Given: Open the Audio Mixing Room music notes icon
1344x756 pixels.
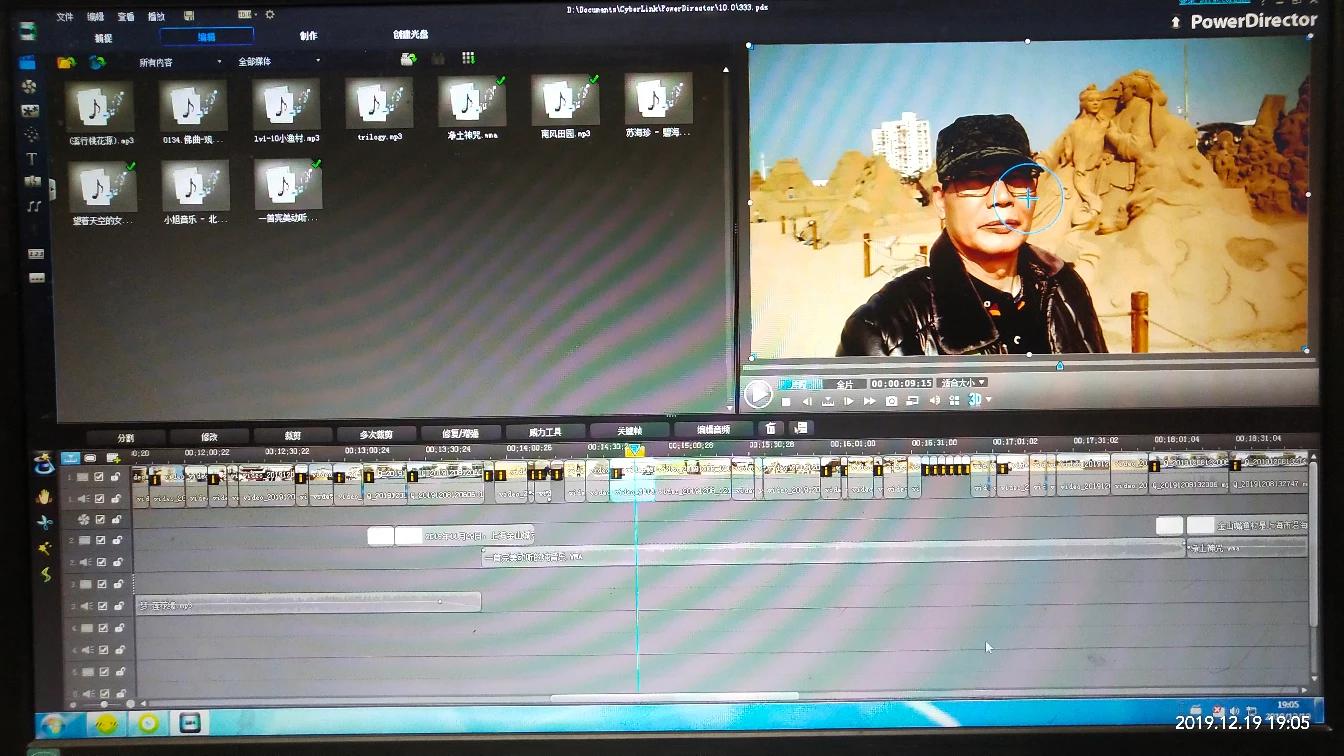Looking at the screenshot, I should pos(34,206).
